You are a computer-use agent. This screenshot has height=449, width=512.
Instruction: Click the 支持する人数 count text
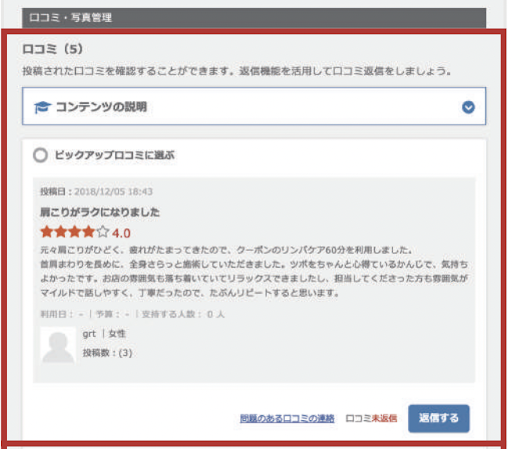(x=183, y=314)
